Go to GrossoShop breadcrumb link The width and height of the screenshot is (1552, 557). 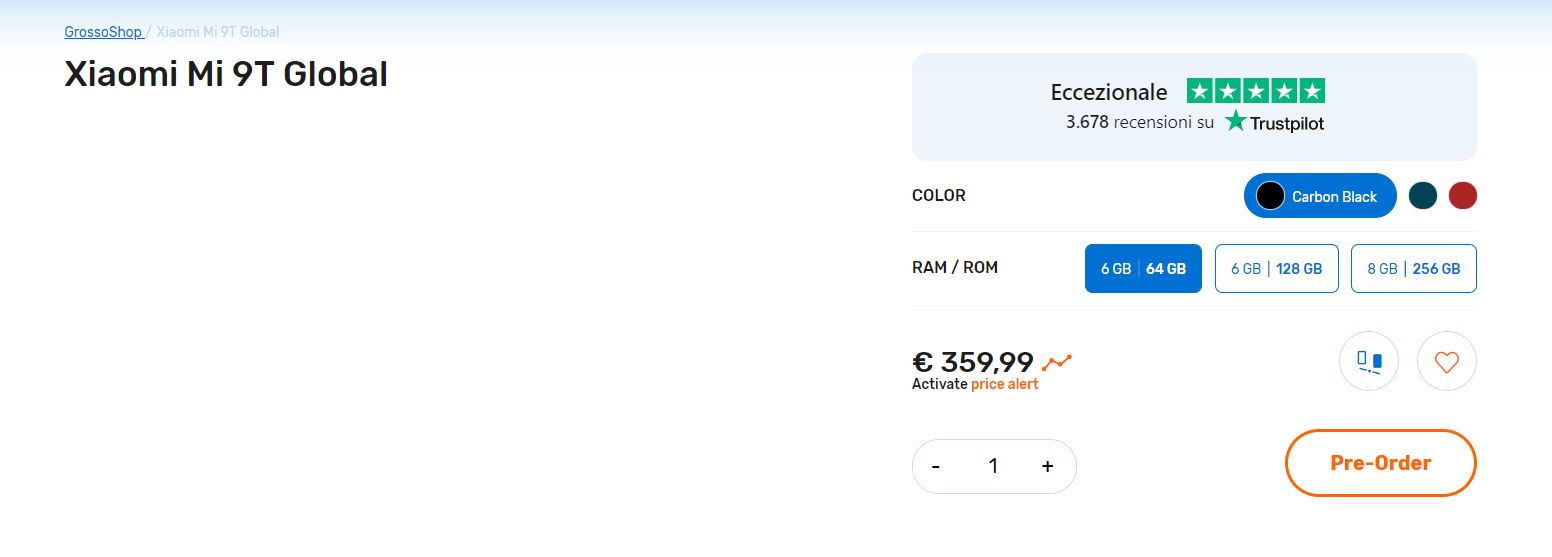point(103,32)
